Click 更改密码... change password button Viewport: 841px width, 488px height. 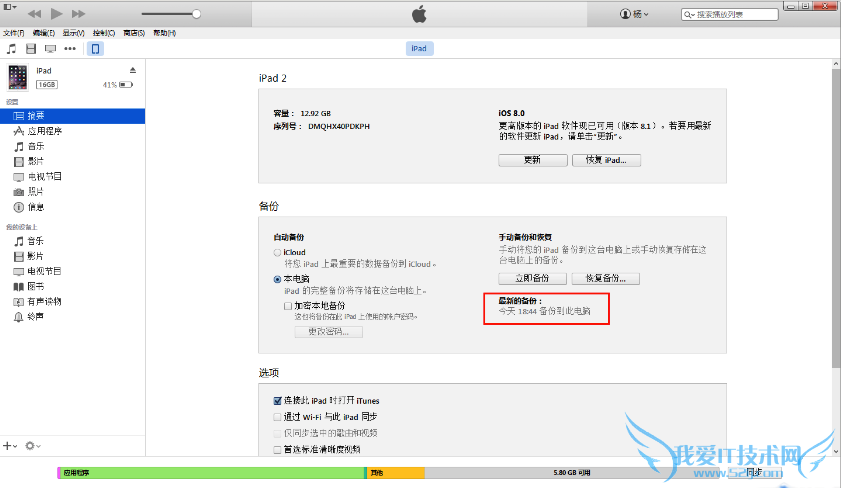[328, 332]
